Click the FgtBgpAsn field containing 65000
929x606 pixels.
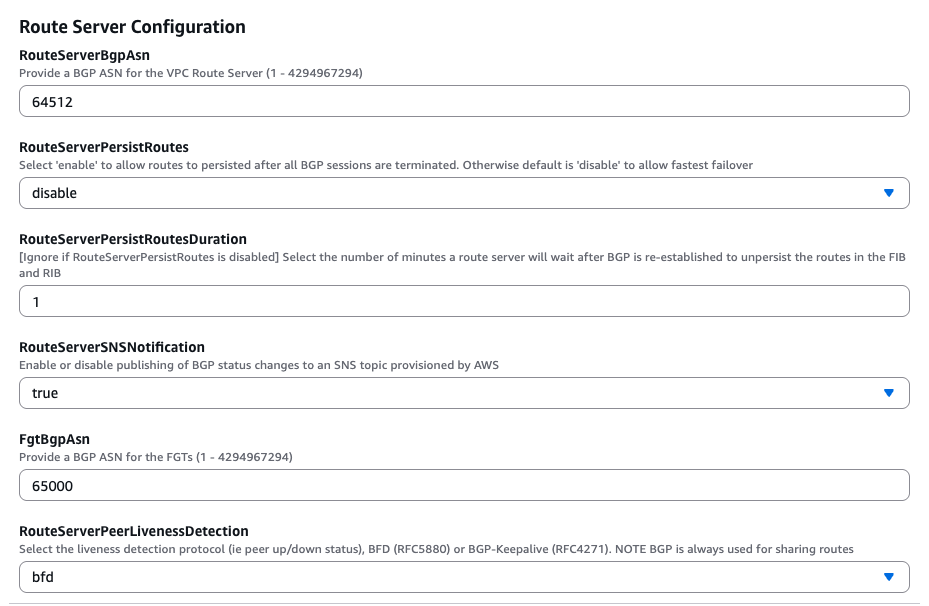coord(464,485)
